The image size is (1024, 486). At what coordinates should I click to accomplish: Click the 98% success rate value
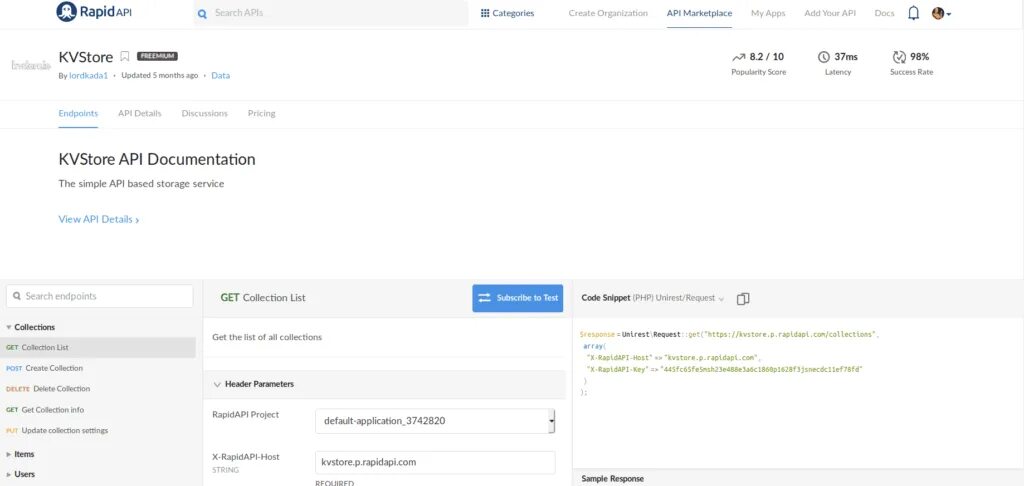(x=920, y=57)
